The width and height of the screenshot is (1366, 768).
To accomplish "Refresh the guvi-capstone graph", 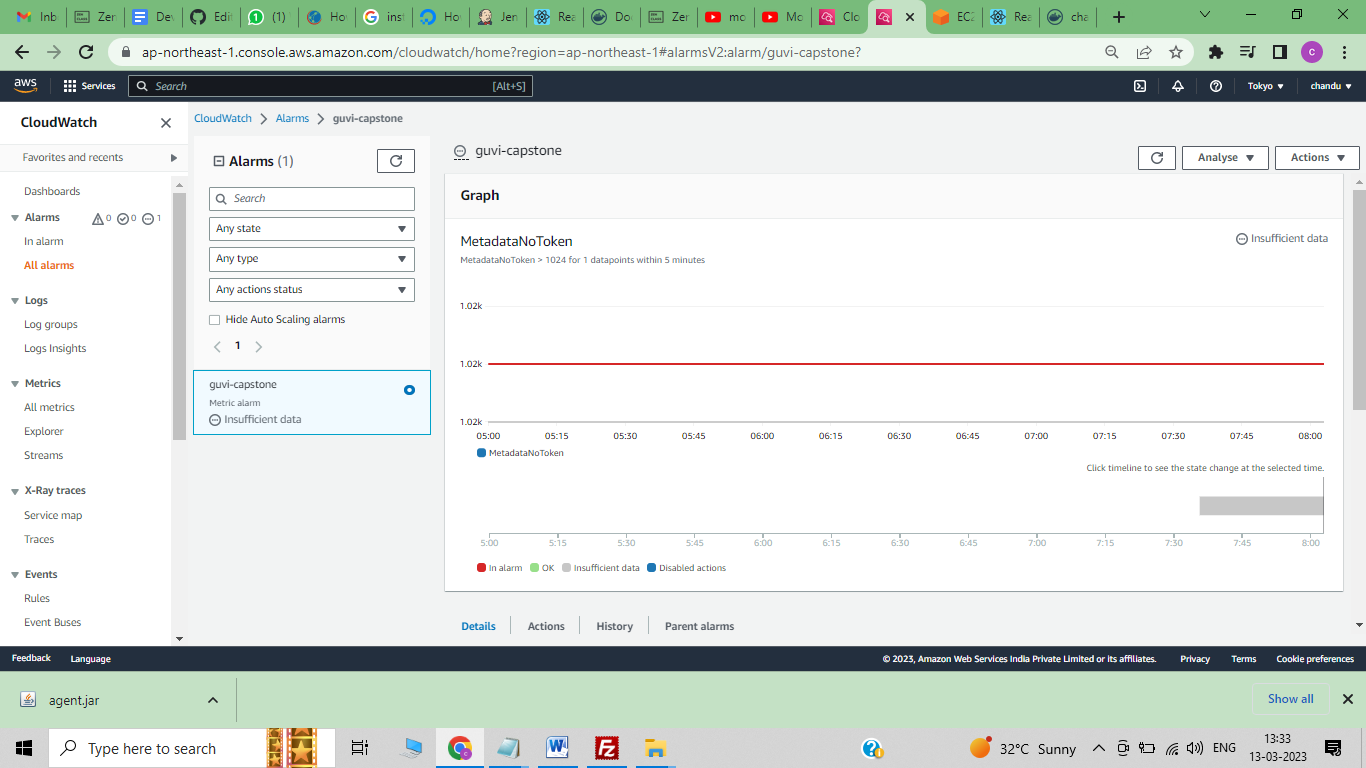I will click(x=1157, y=157).
